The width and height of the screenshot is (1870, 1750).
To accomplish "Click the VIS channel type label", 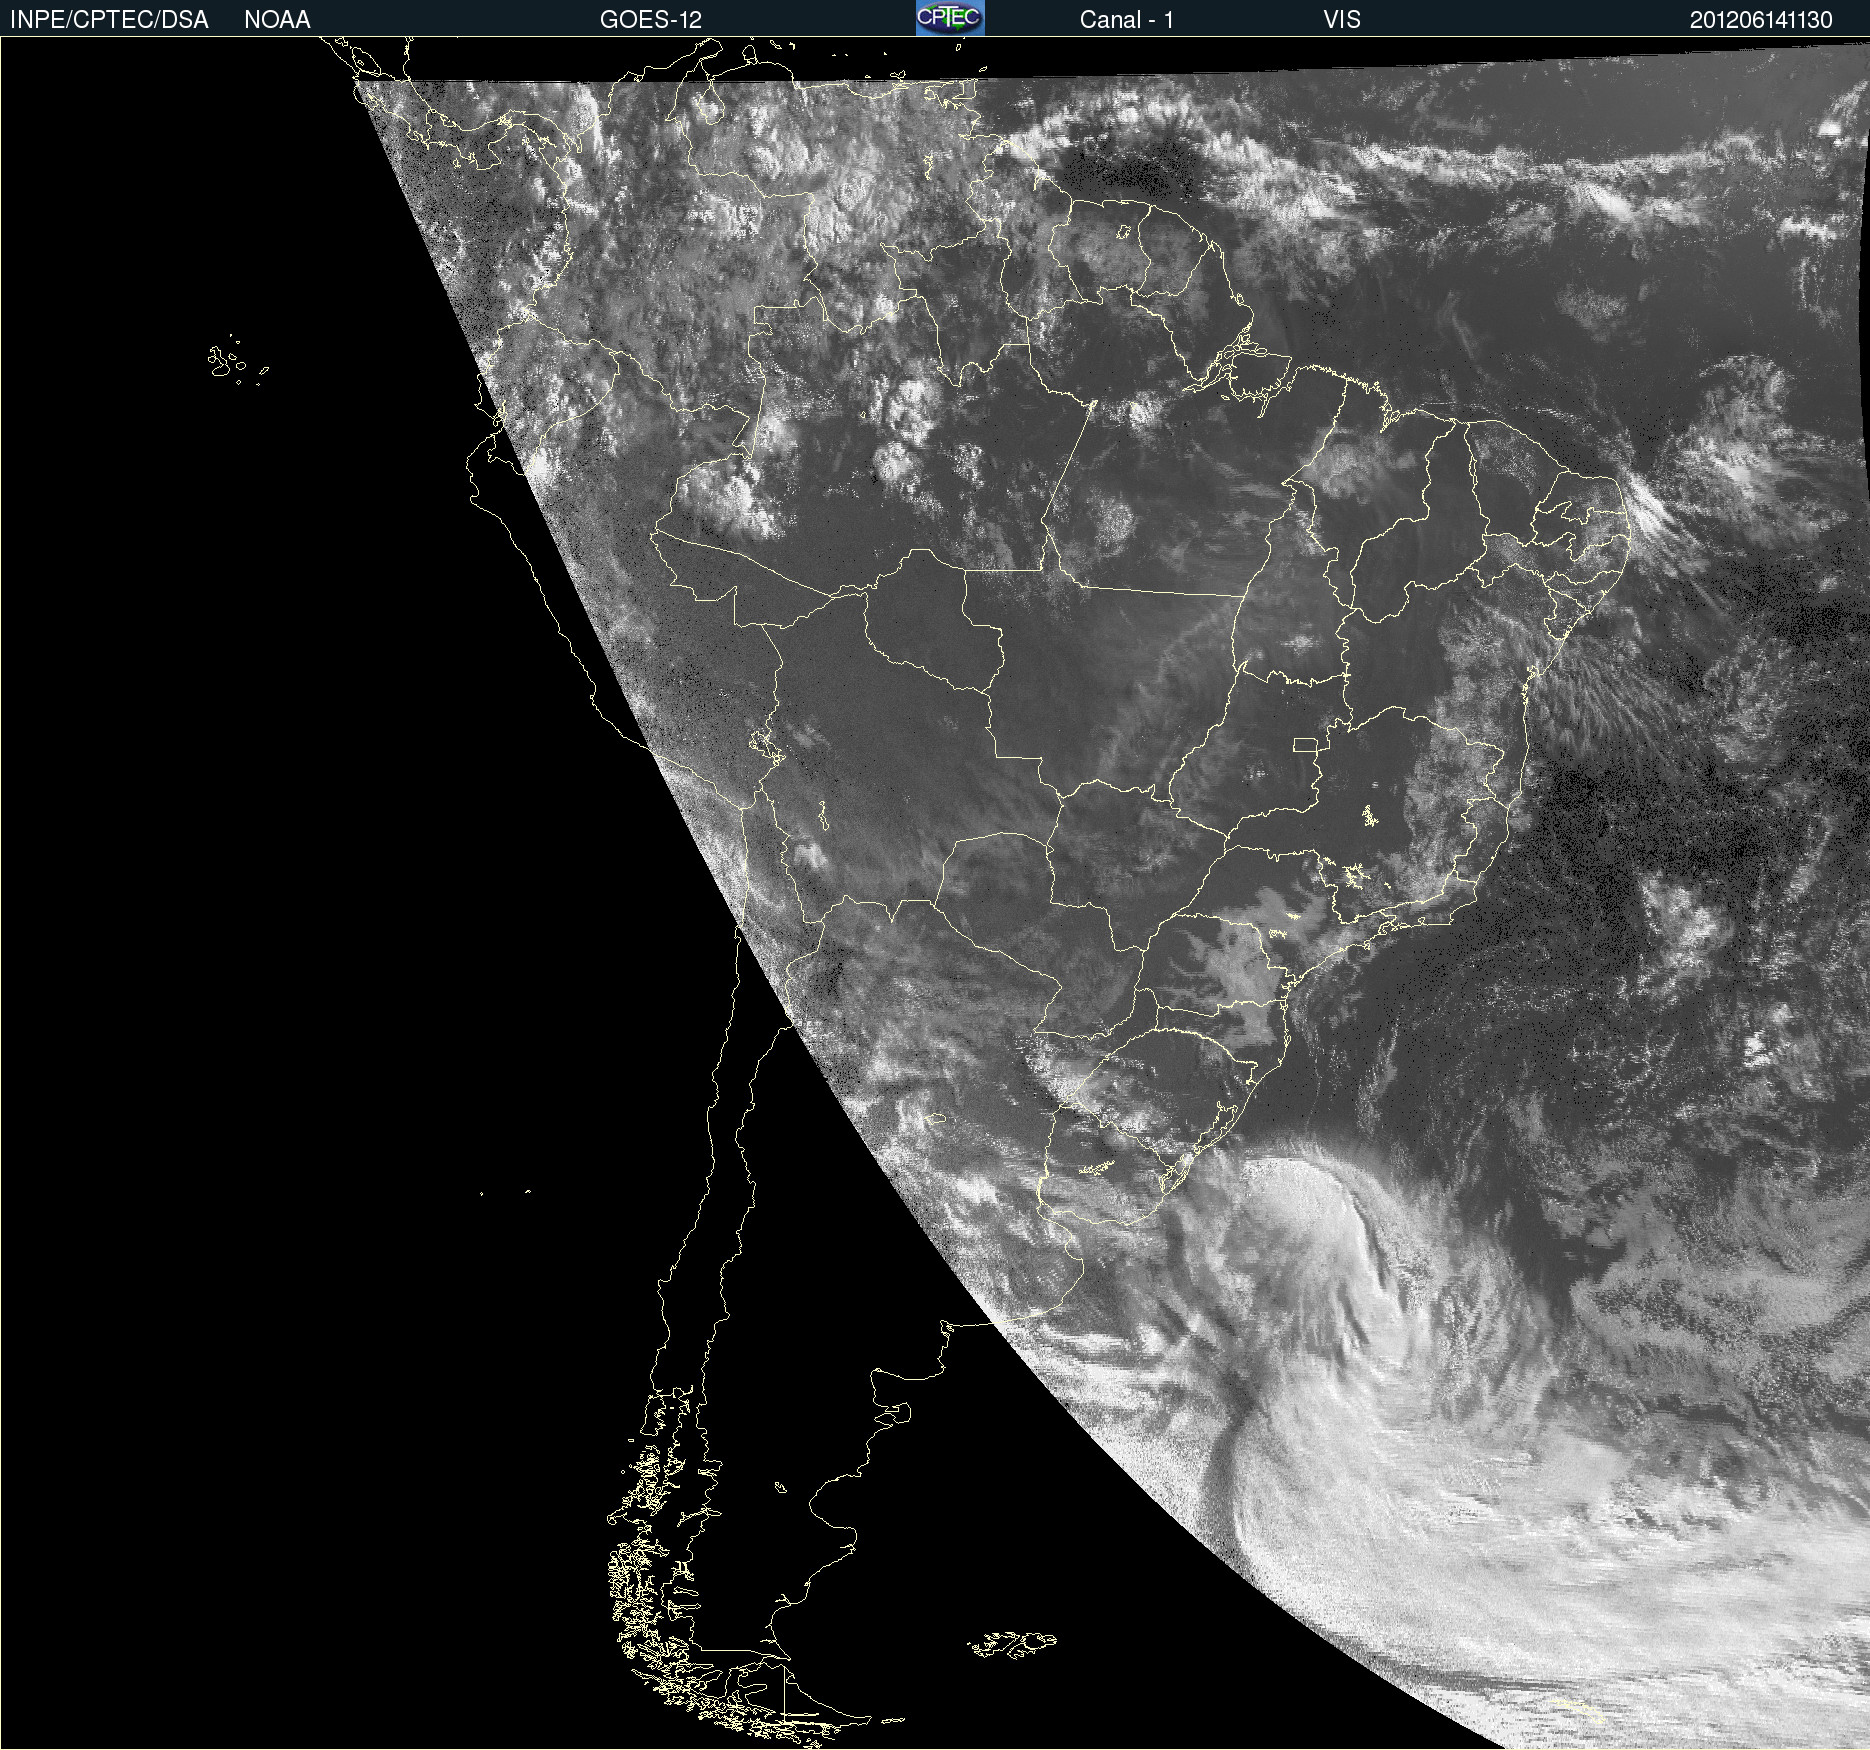I will pos(1342,20).
